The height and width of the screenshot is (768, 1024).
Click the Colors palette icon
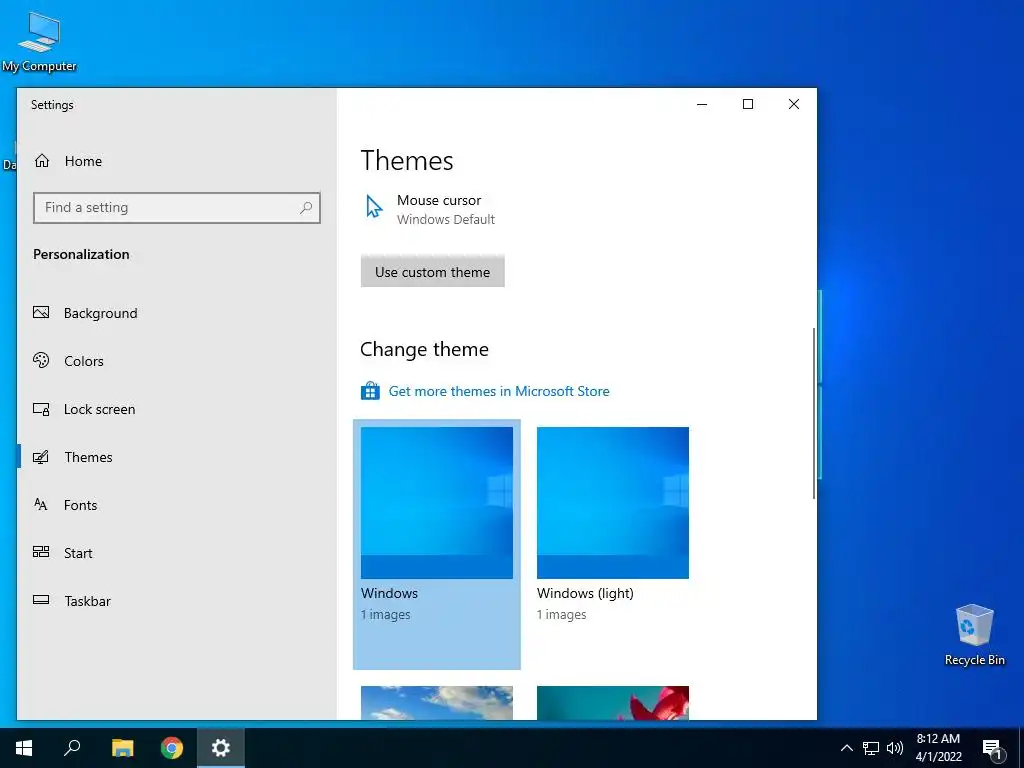tap(41, 360)
